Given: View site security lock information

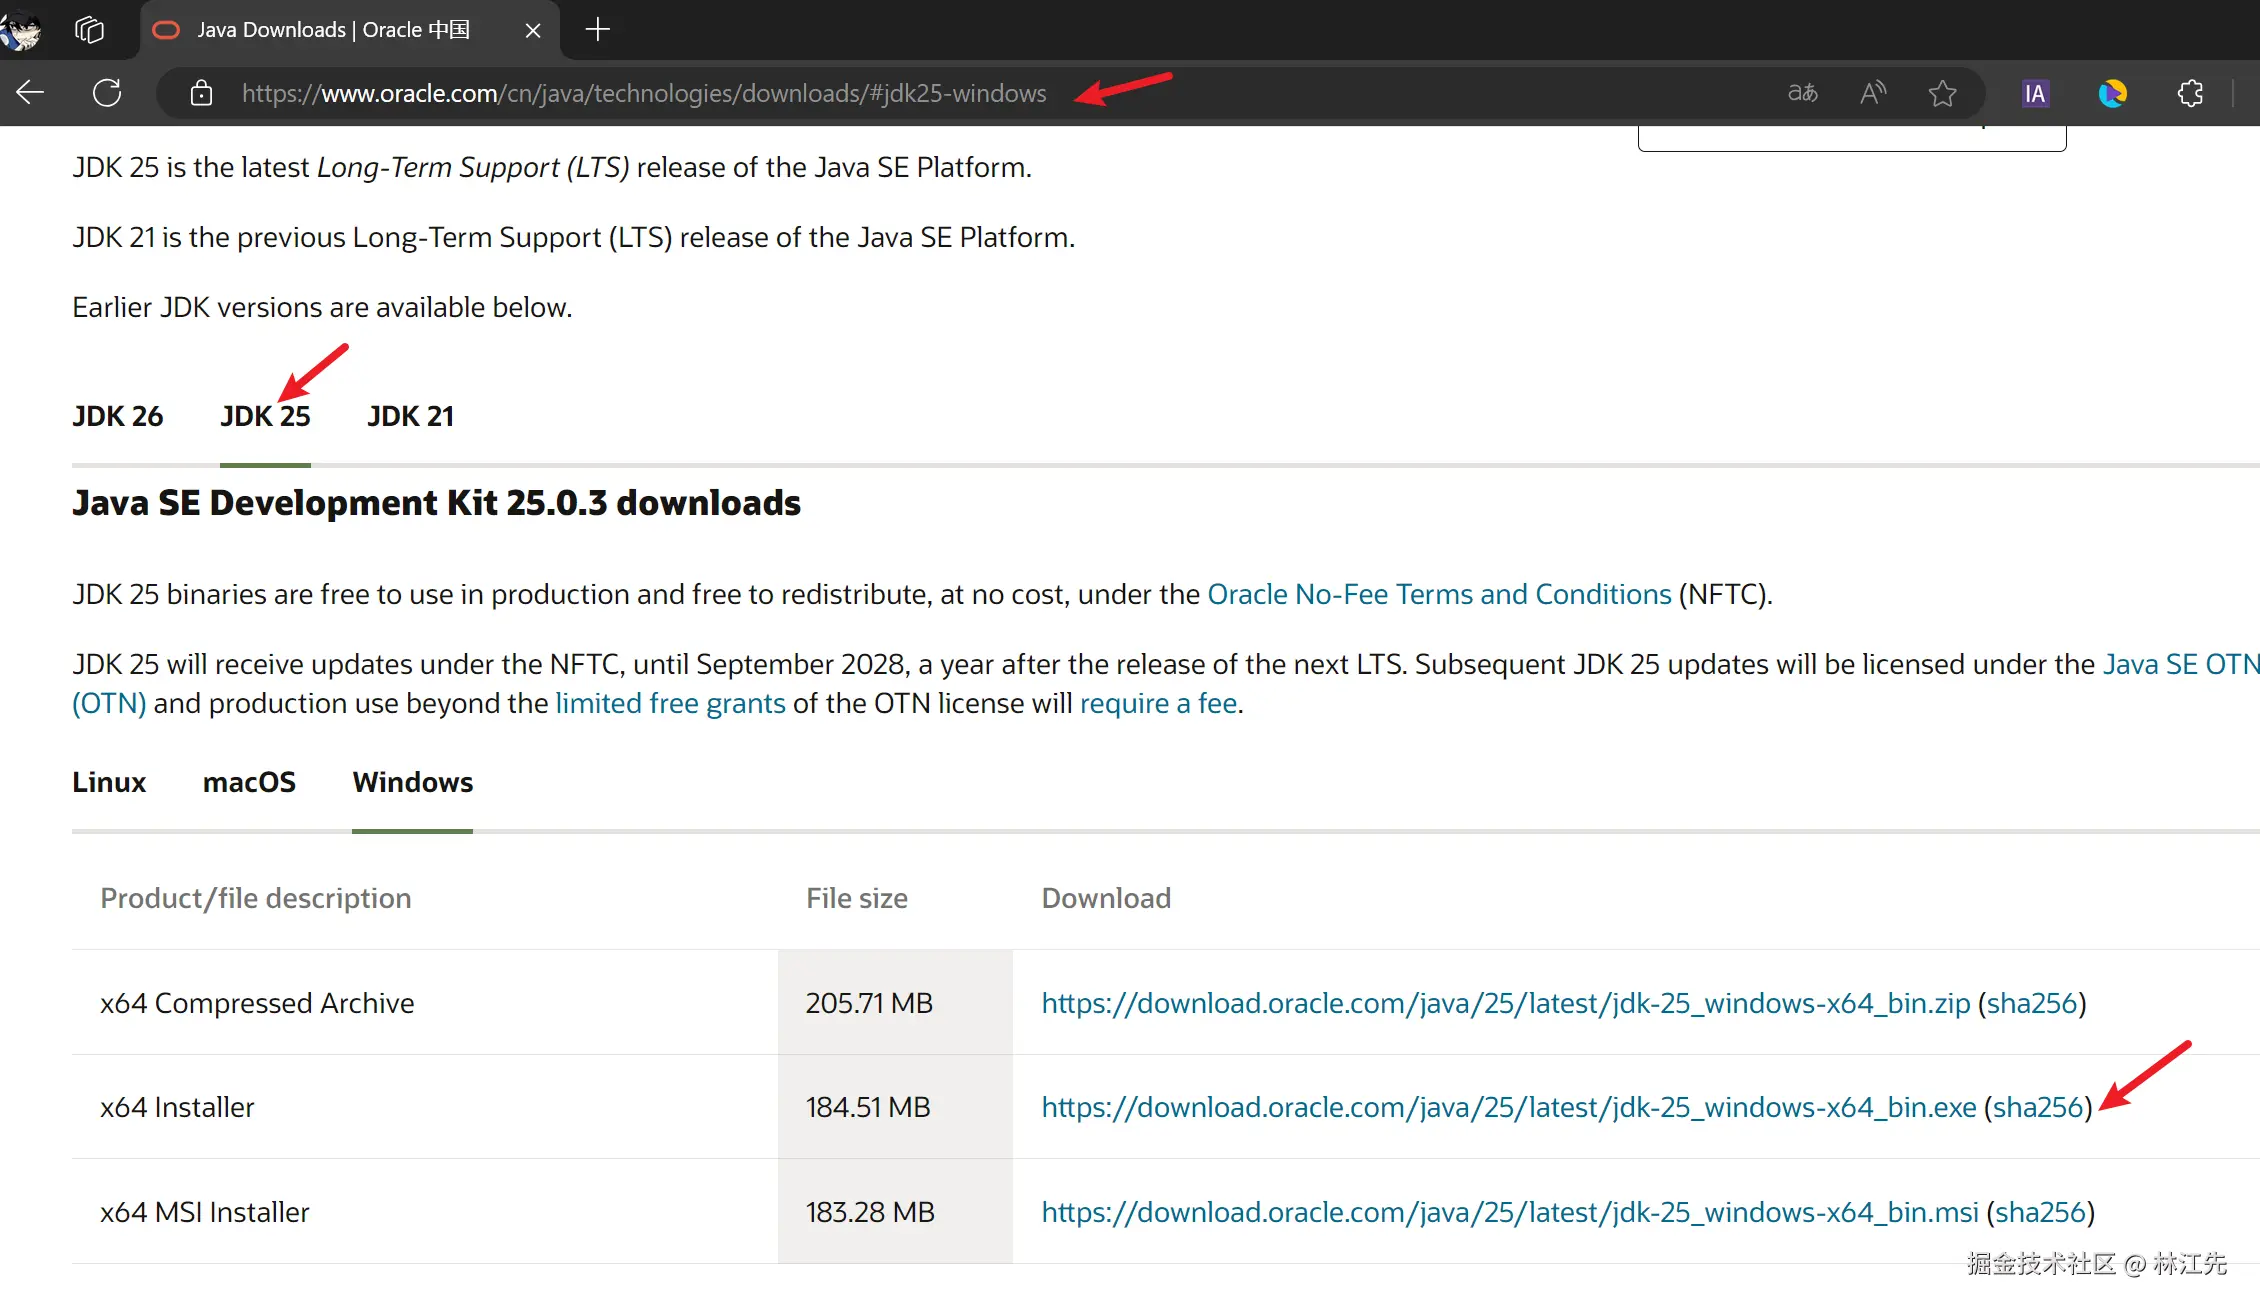Looking at the screenshot, I should coord(201,93).
